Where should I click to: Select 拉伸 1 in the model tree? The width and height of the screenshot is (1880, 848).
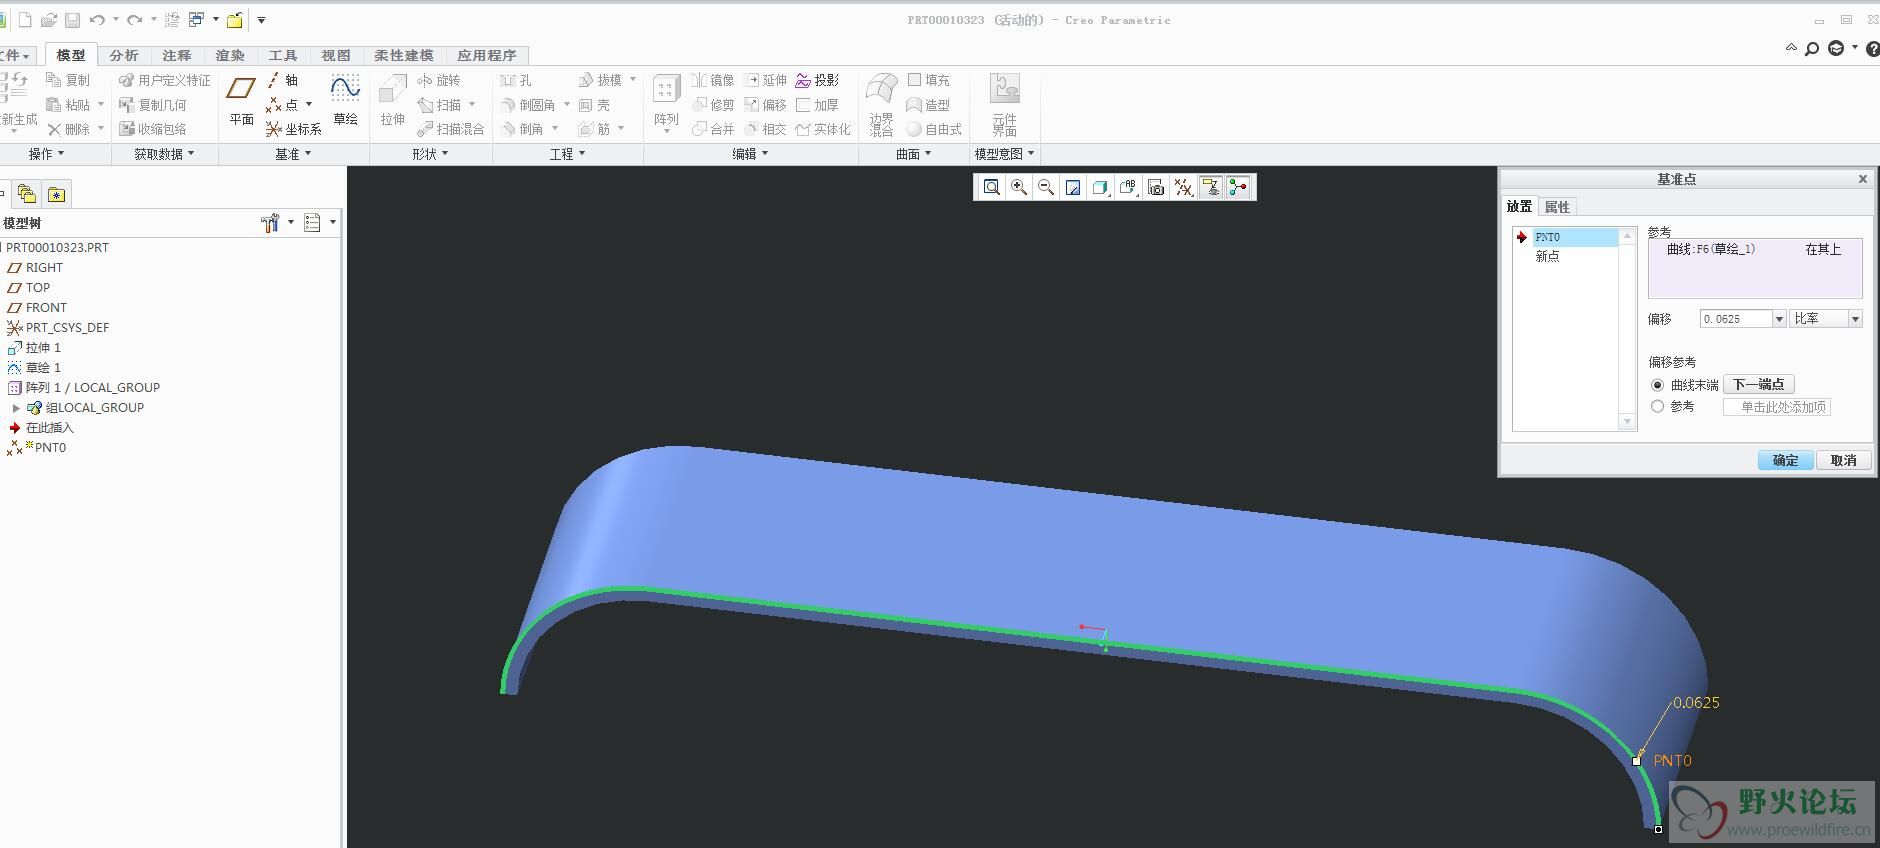[43, 348]
